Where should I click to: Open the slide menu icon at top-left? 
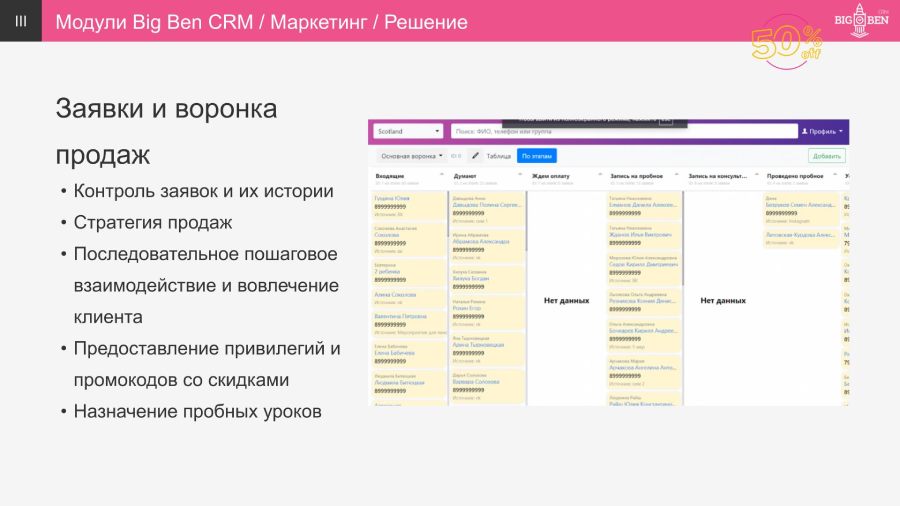21,21
